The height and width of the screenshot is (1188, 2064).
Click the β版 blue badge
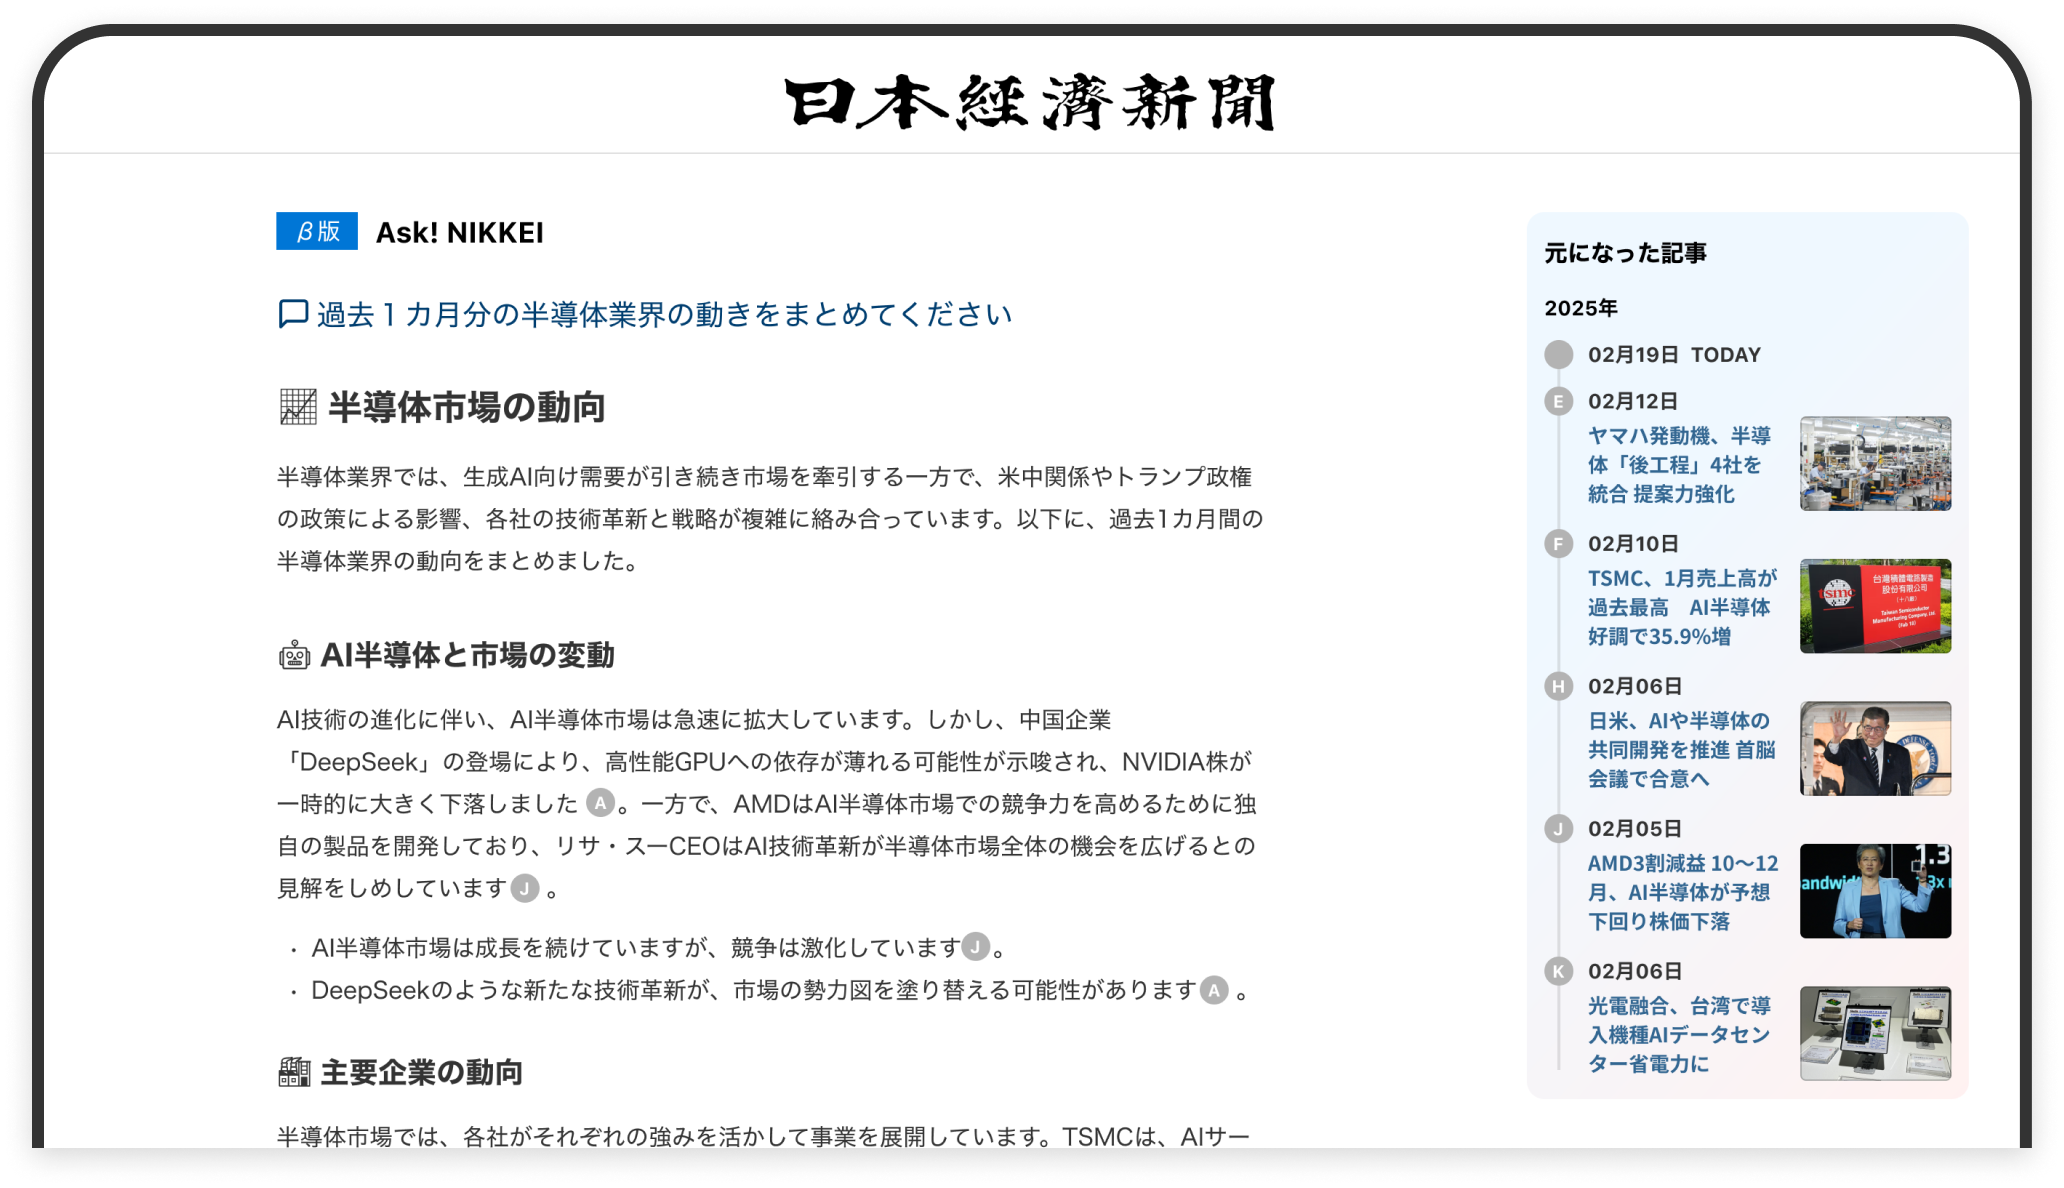[x=317, y=231]
